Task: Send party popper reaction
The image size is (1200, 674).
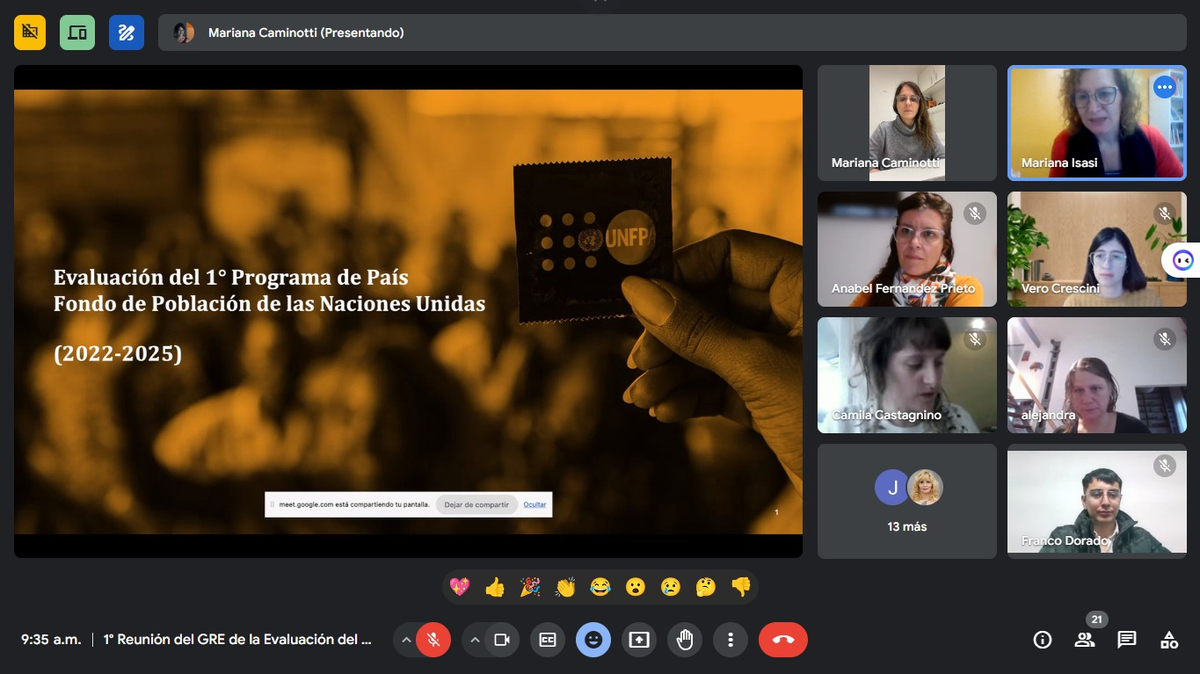Action: pyautogui.click(x=530, y=587)
